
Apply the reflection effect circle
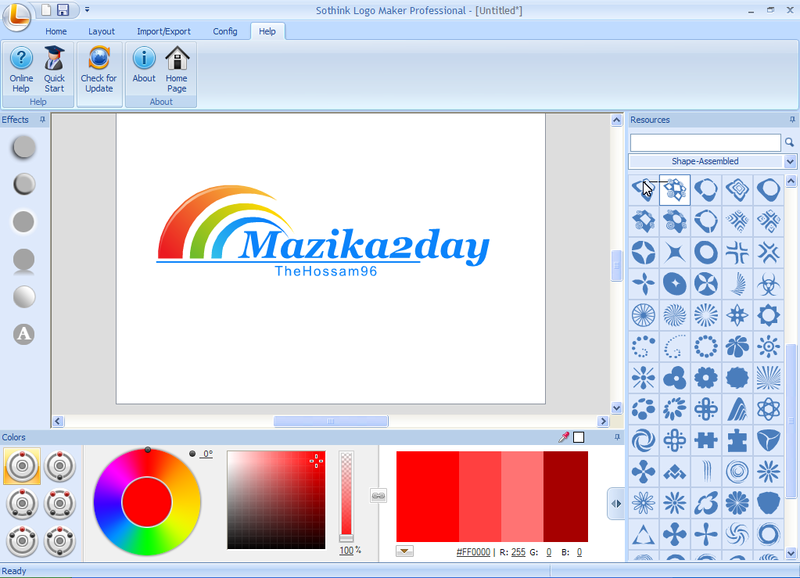pos(23,260)
